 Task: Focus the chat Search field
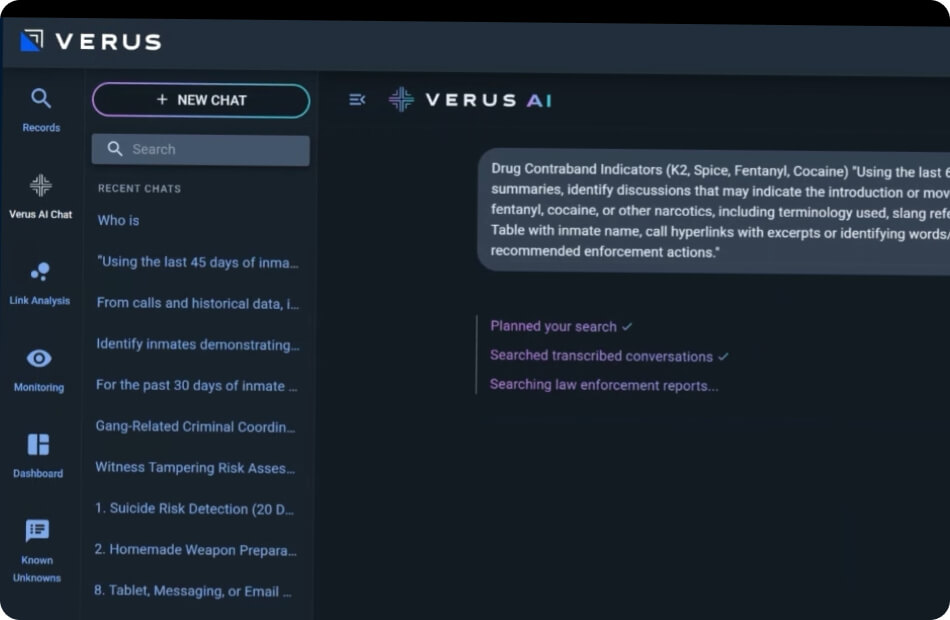pyautogui.click(x=201, y=149)
